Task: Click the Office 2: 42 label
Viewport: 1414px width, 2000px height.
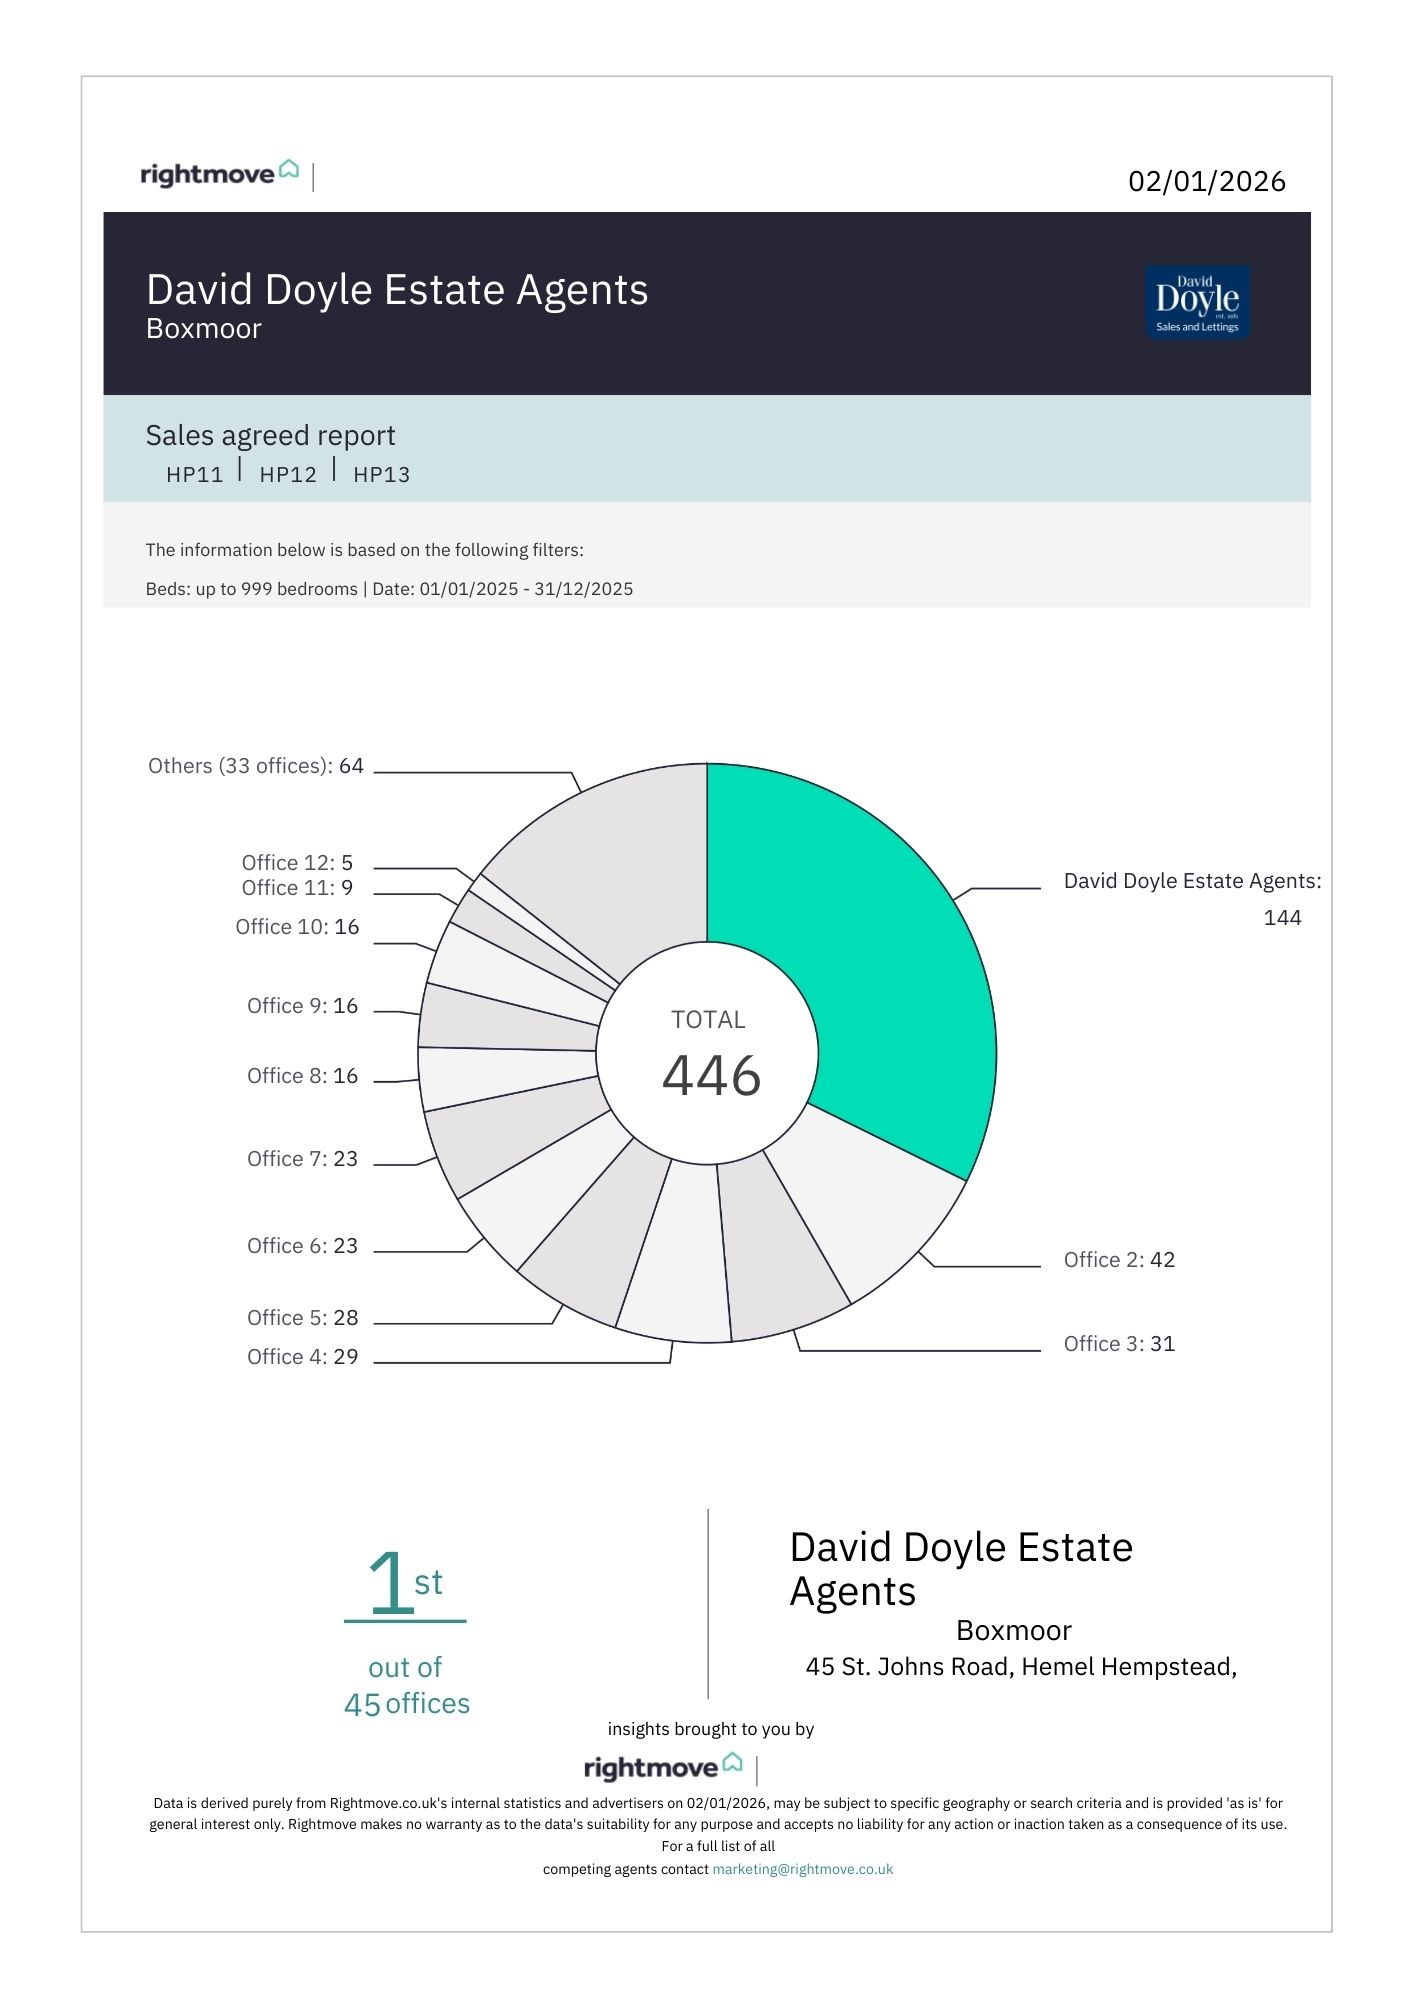Action: click(1119, 1260)
